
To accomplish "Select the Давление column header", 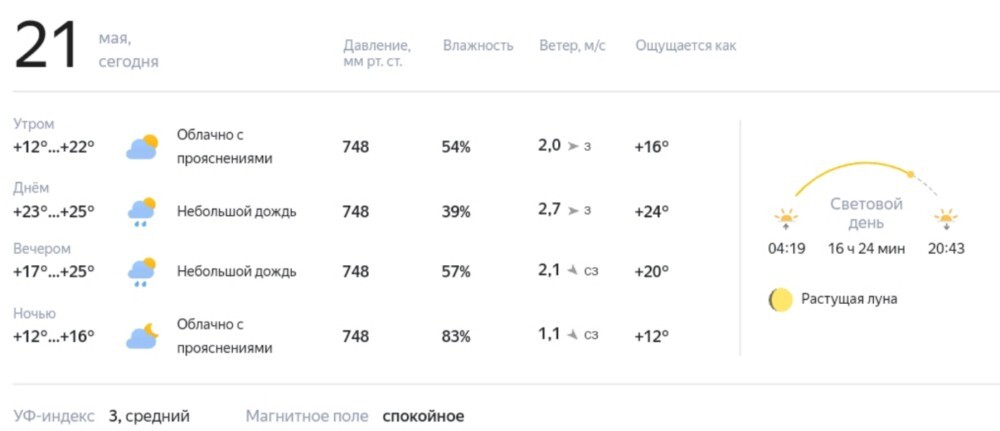I will click(x=377, y=54).
